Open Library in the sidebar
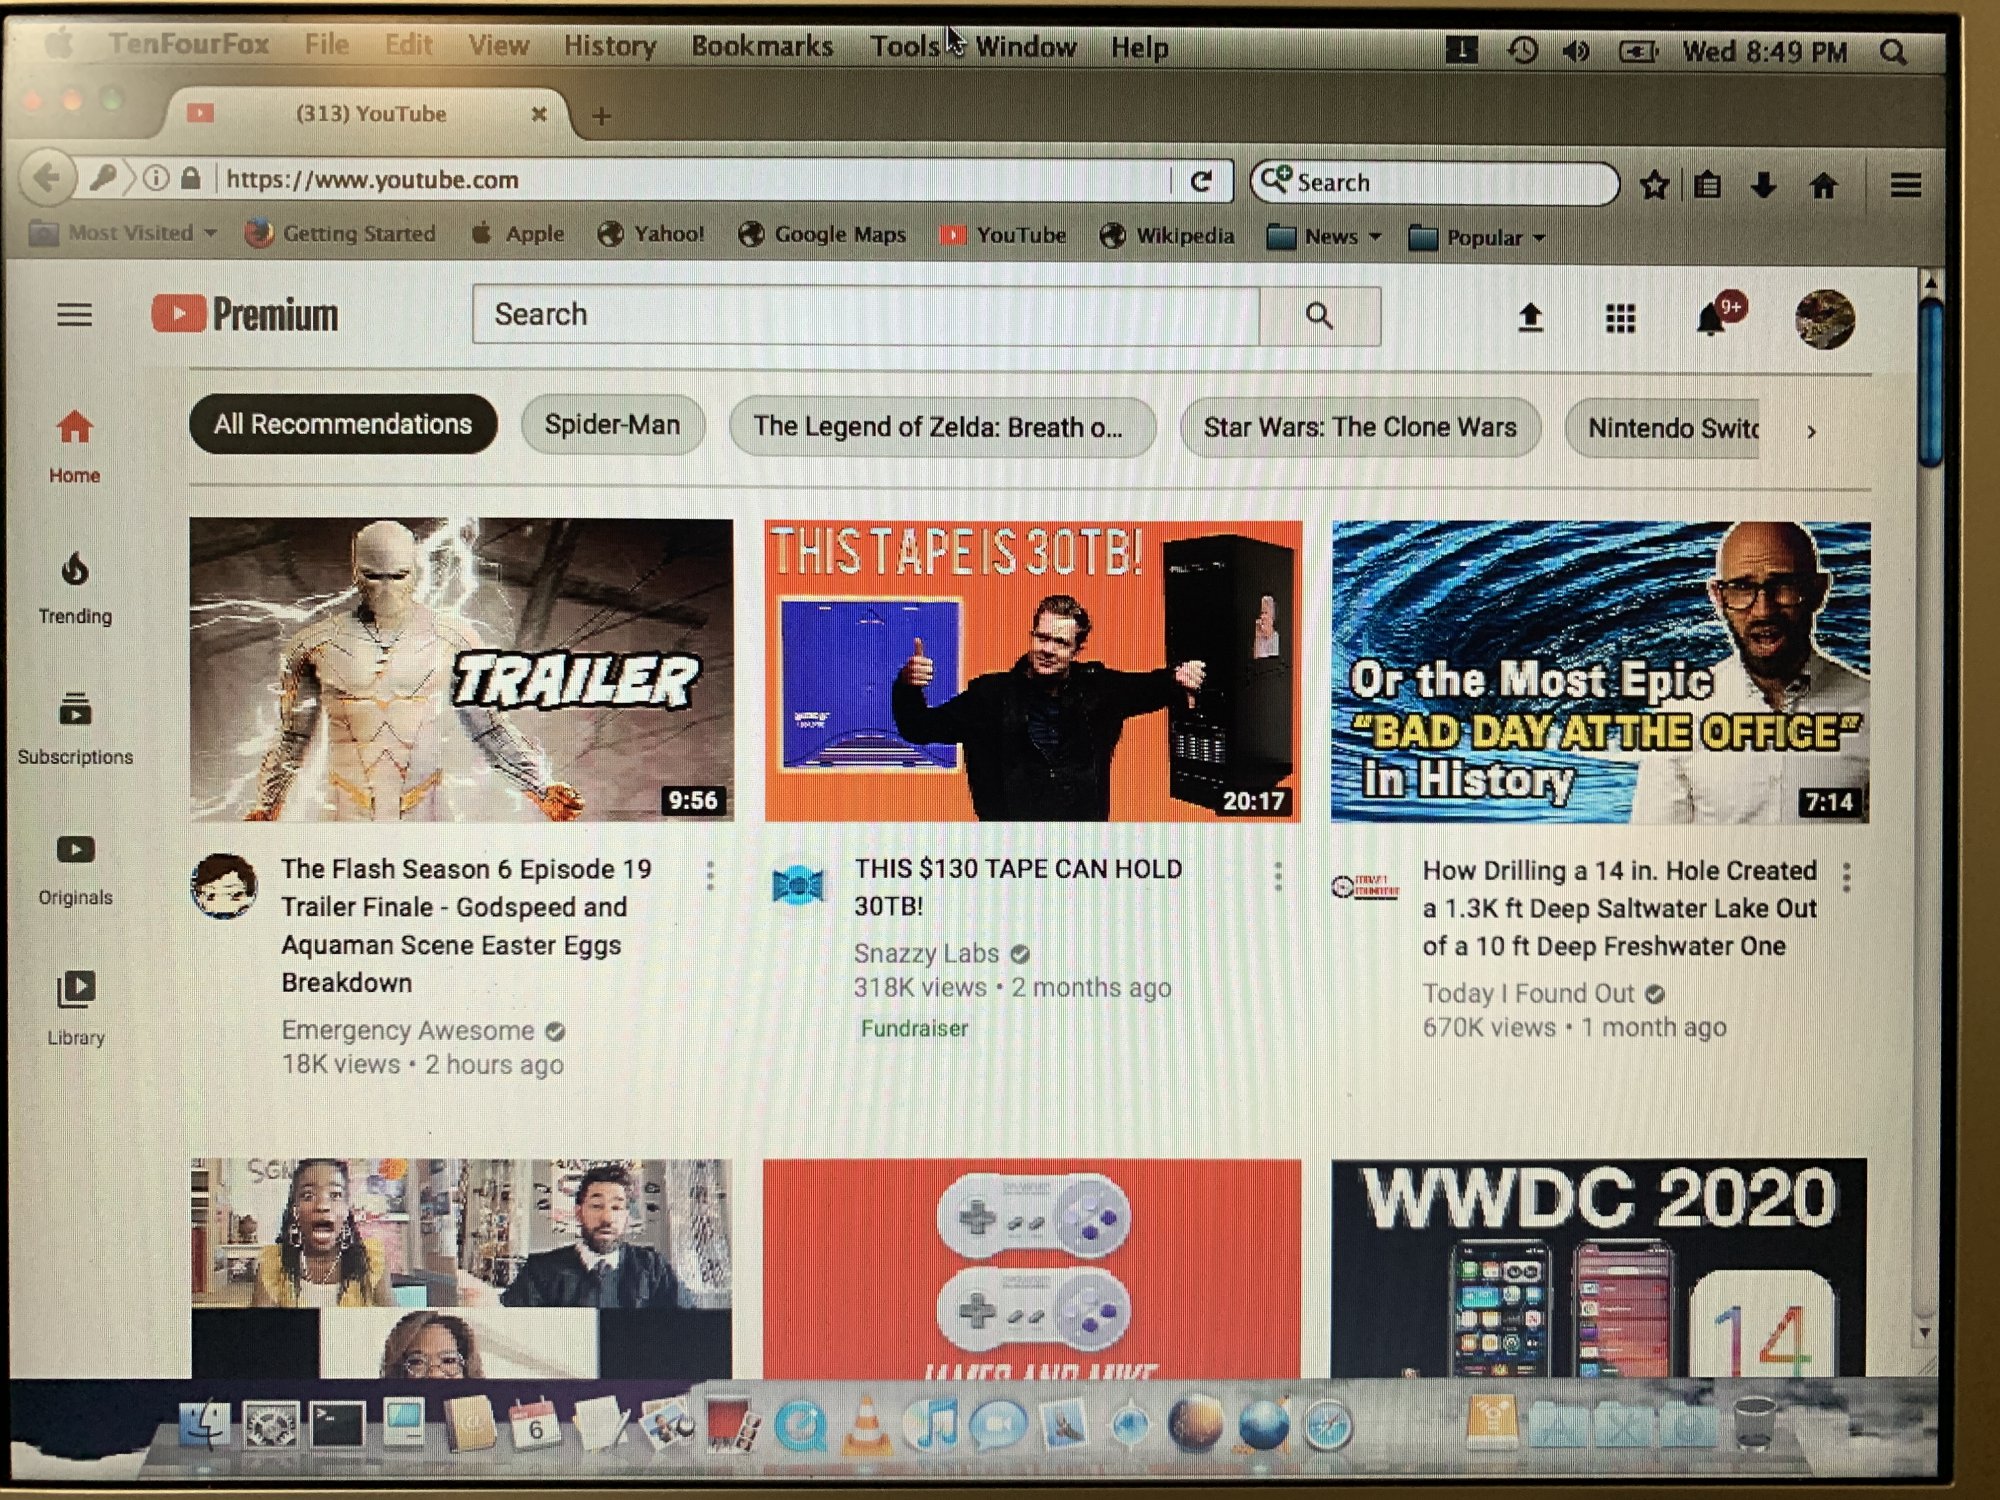 click(76, 1008)
